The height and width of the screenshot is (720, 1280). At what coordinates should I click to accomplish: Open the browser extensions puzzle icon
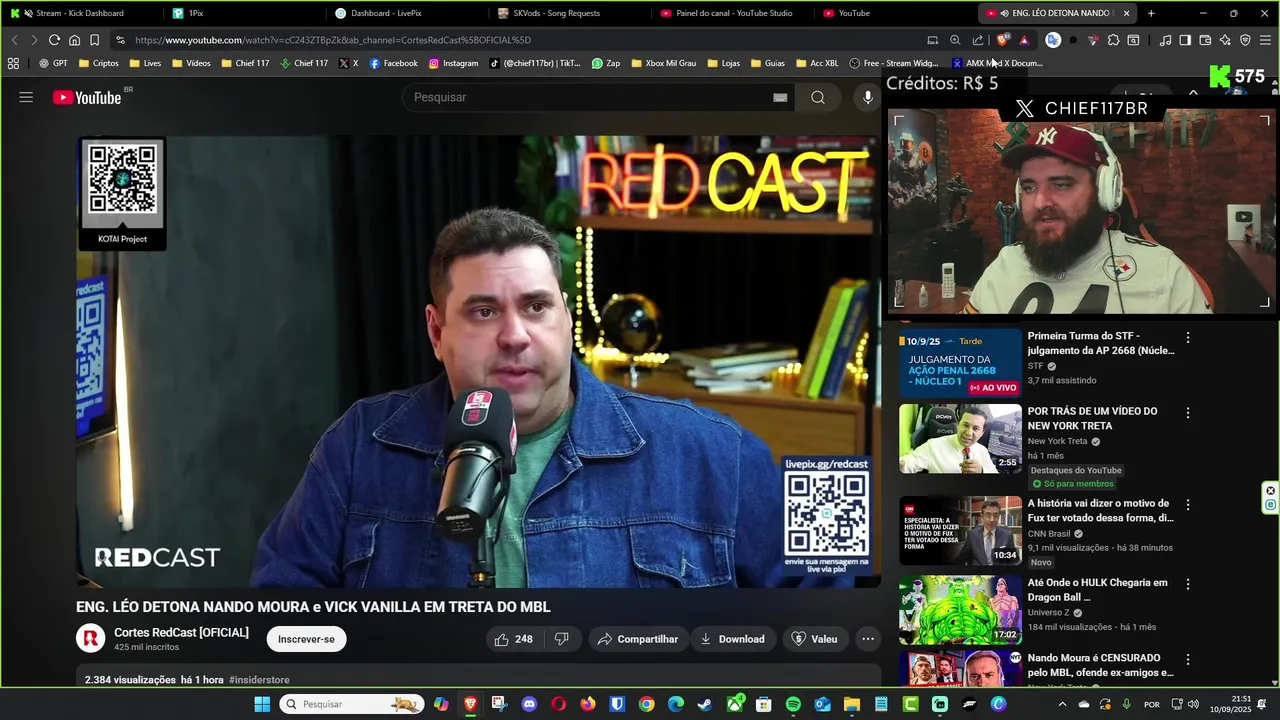(1113, 40)
